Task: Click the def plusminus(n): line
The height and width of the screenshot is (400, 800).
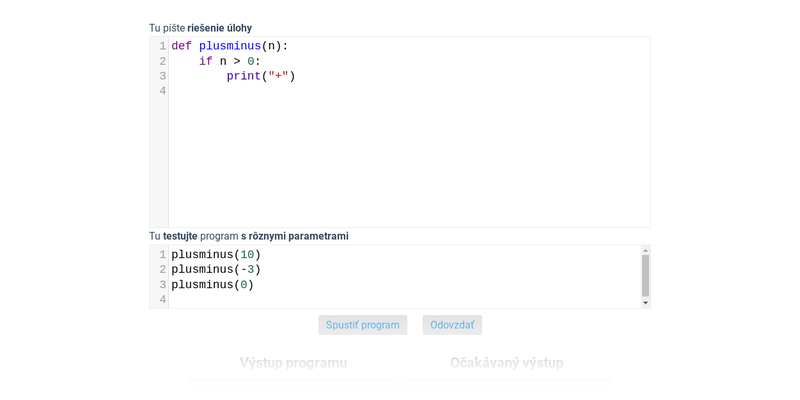Action: (x=230, y=46)
